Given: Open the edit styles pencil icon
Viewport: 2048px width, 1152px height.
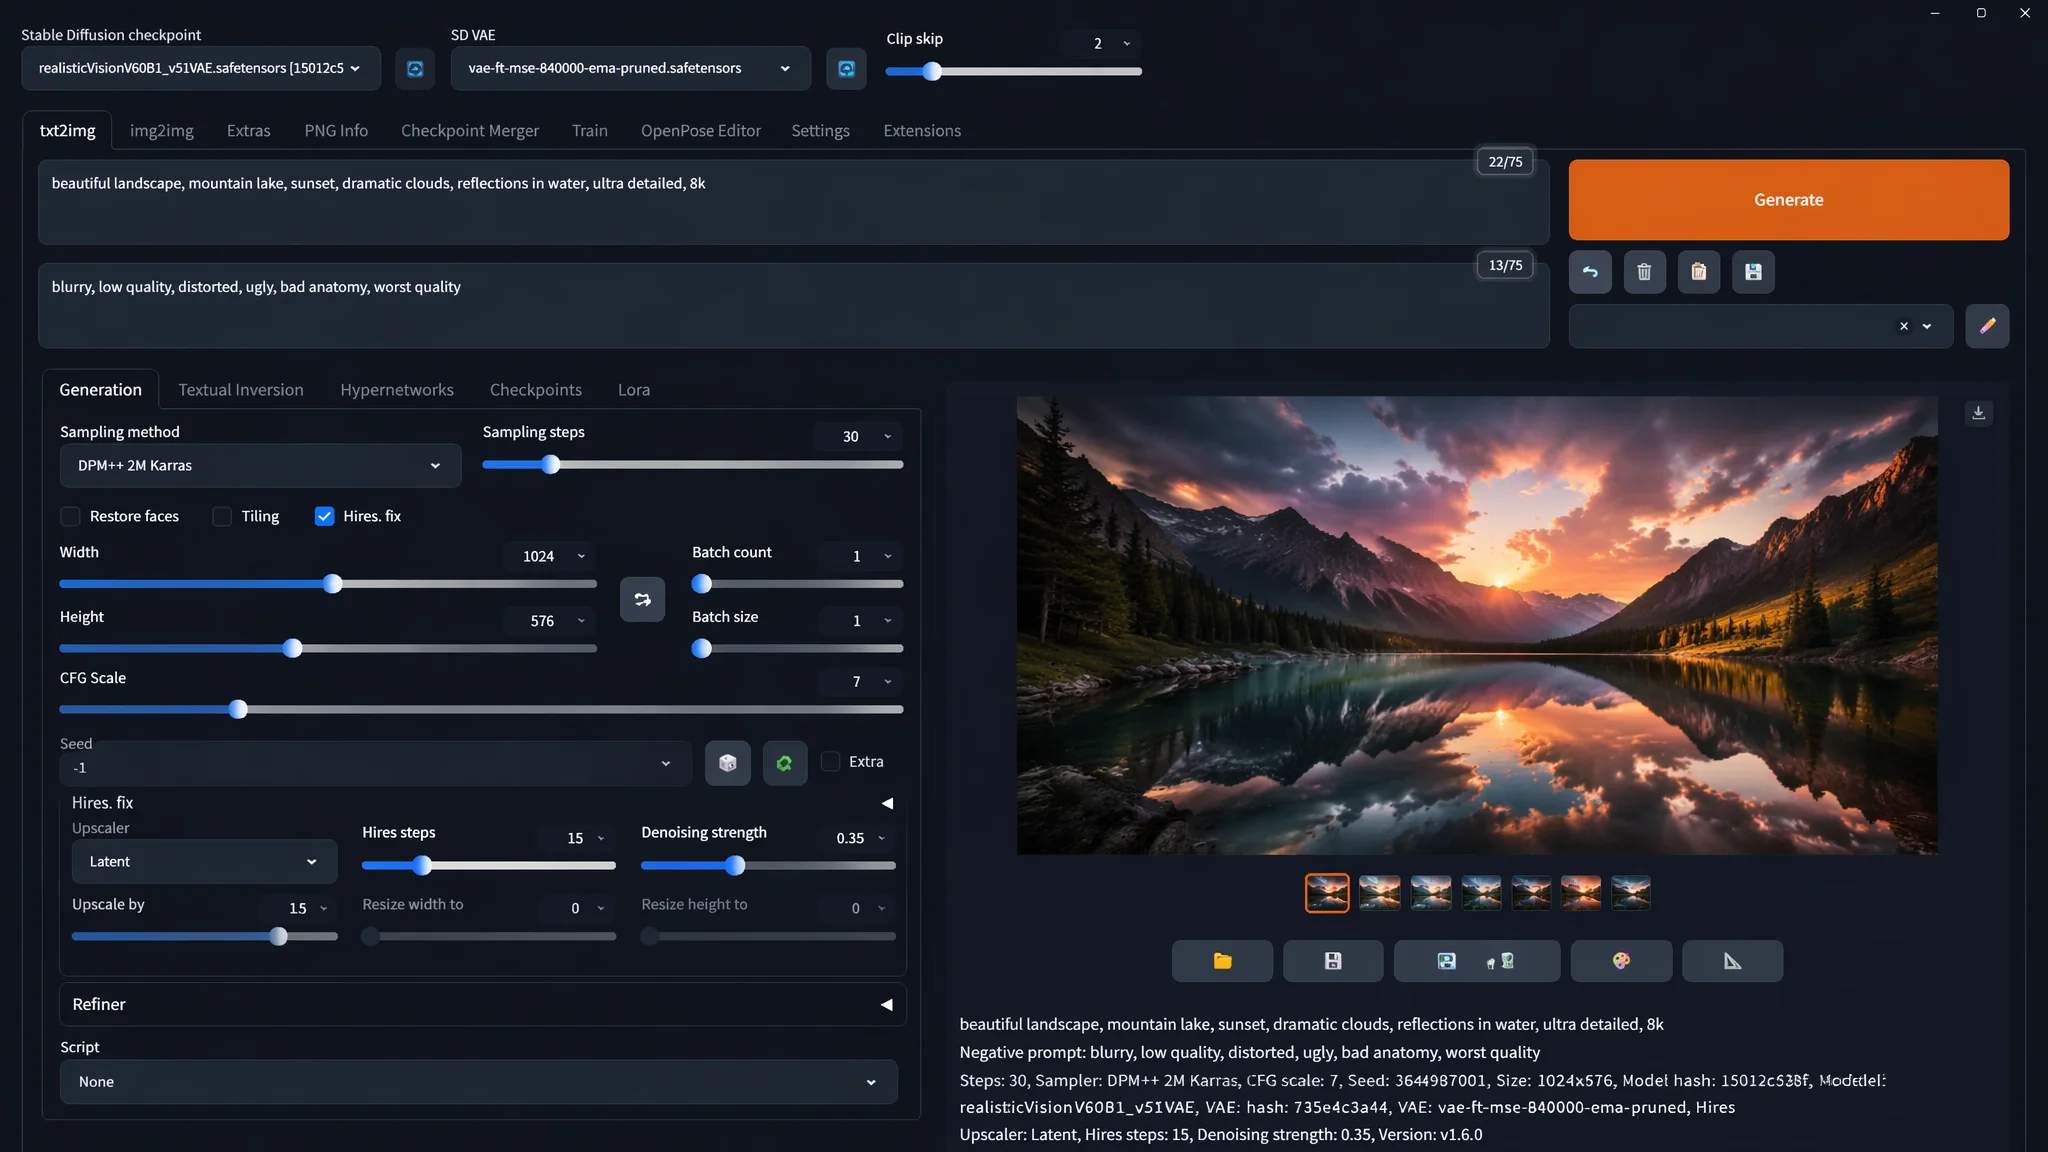Looking at the screenshot, I should pos(1987,326).
